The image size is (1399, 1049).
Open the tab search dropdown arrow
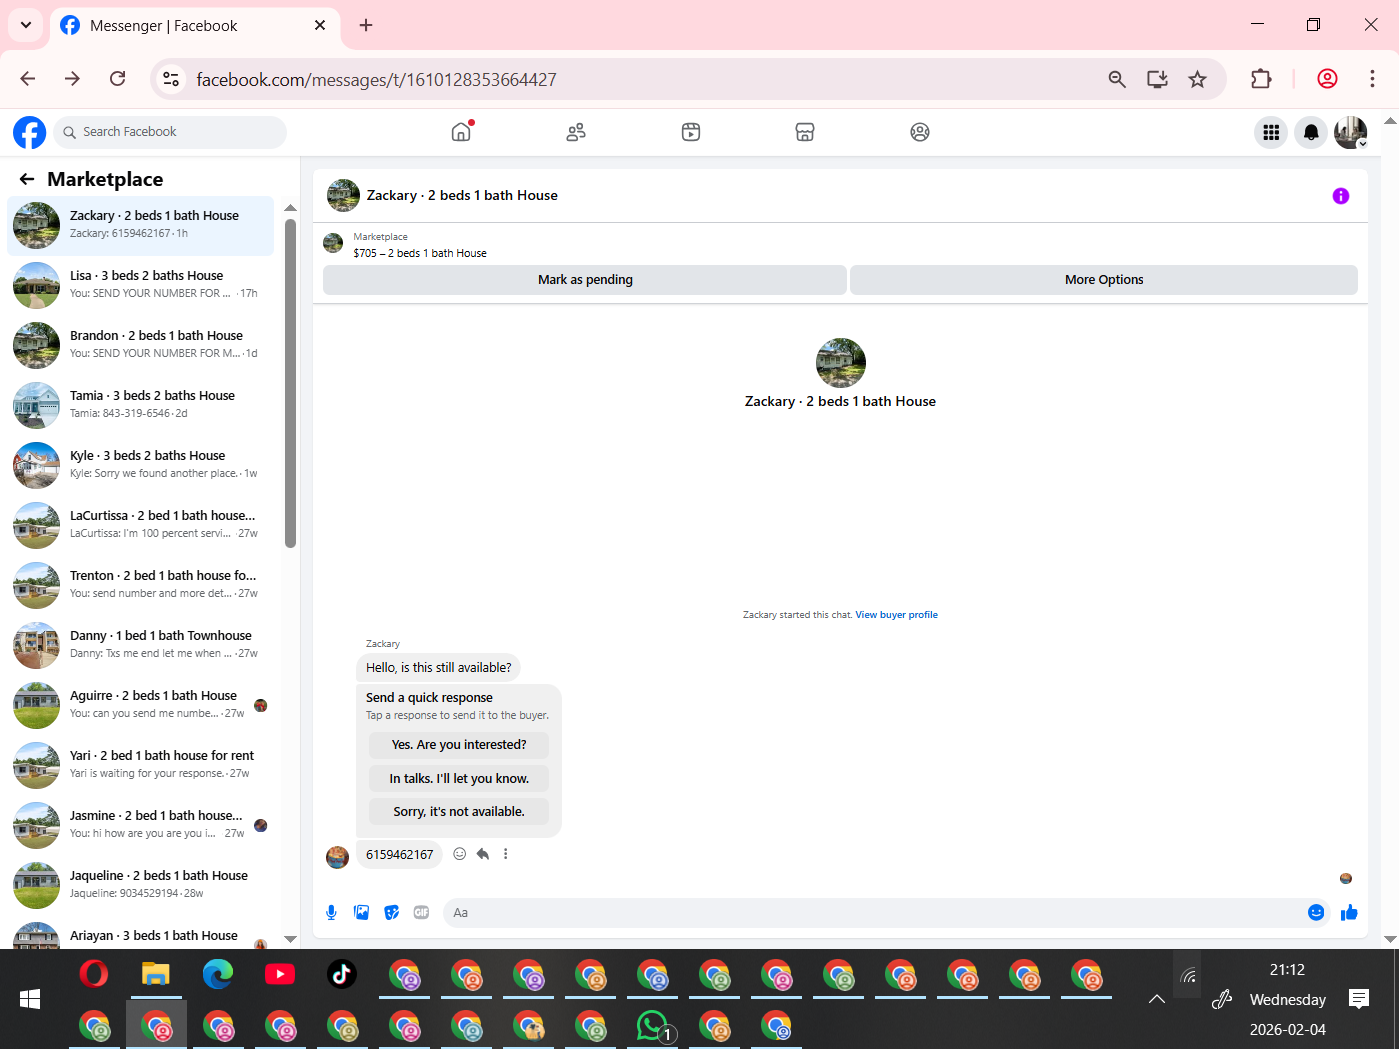tap(26, 25)
